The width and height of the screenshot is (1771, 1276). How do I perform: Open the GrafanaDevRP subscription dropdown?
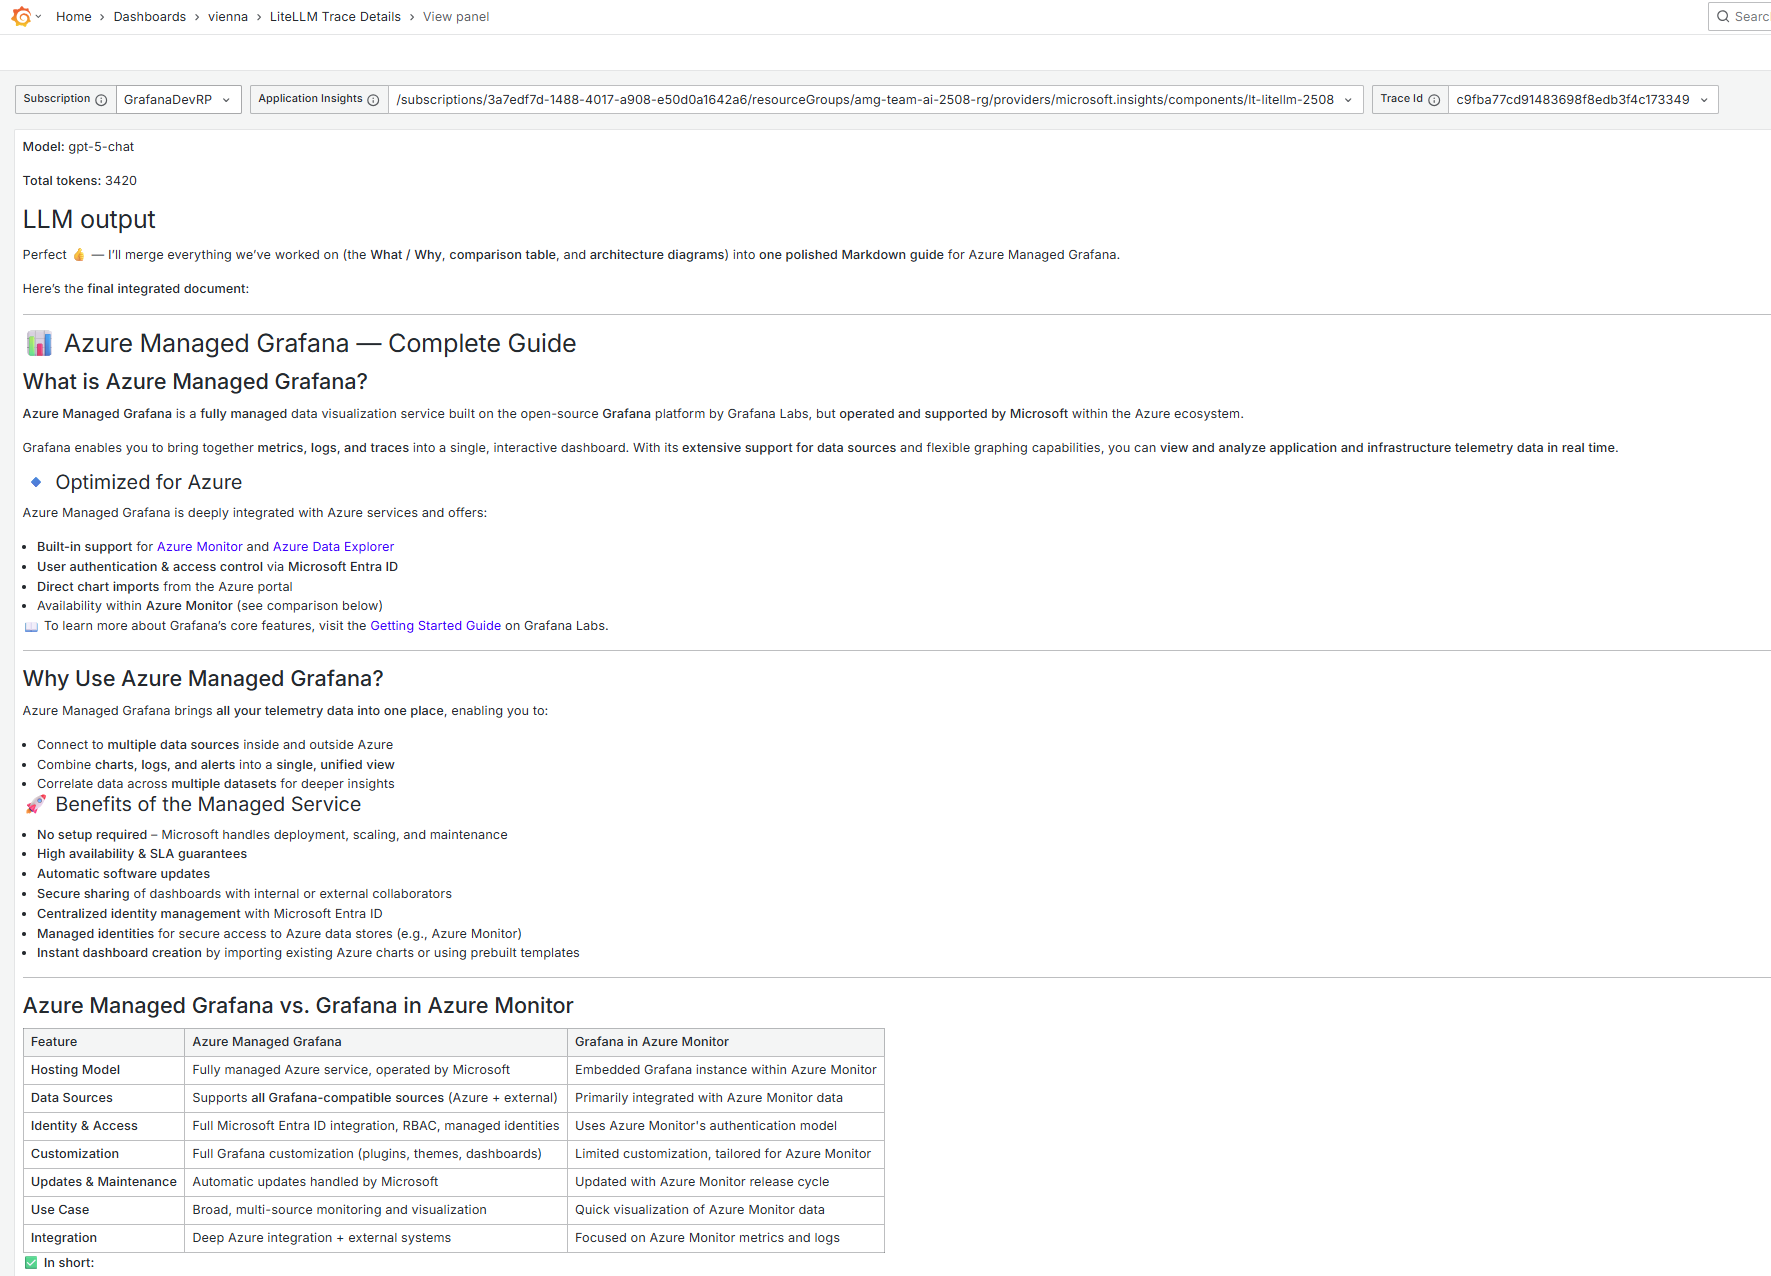pyautogui.click(x=179, y=100)
